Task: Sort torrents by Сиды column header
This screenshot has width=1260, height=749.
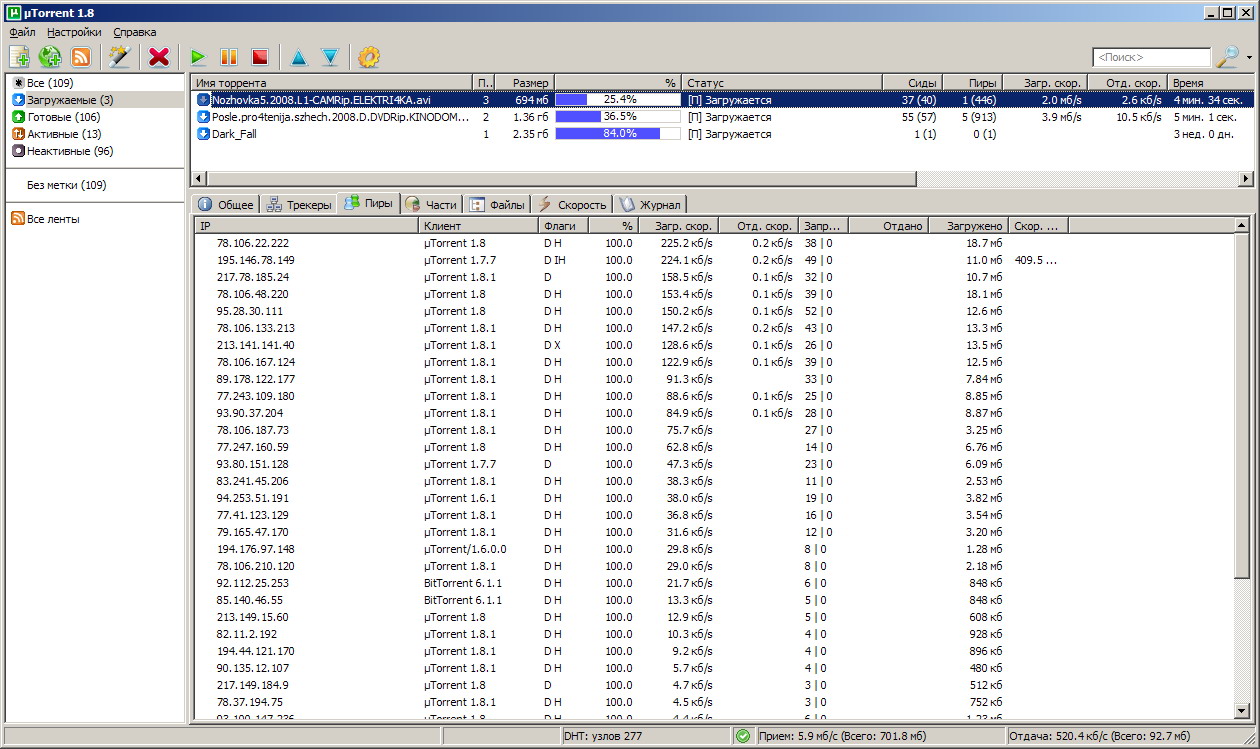Action: pyautogui.click(x=911, y=83)
